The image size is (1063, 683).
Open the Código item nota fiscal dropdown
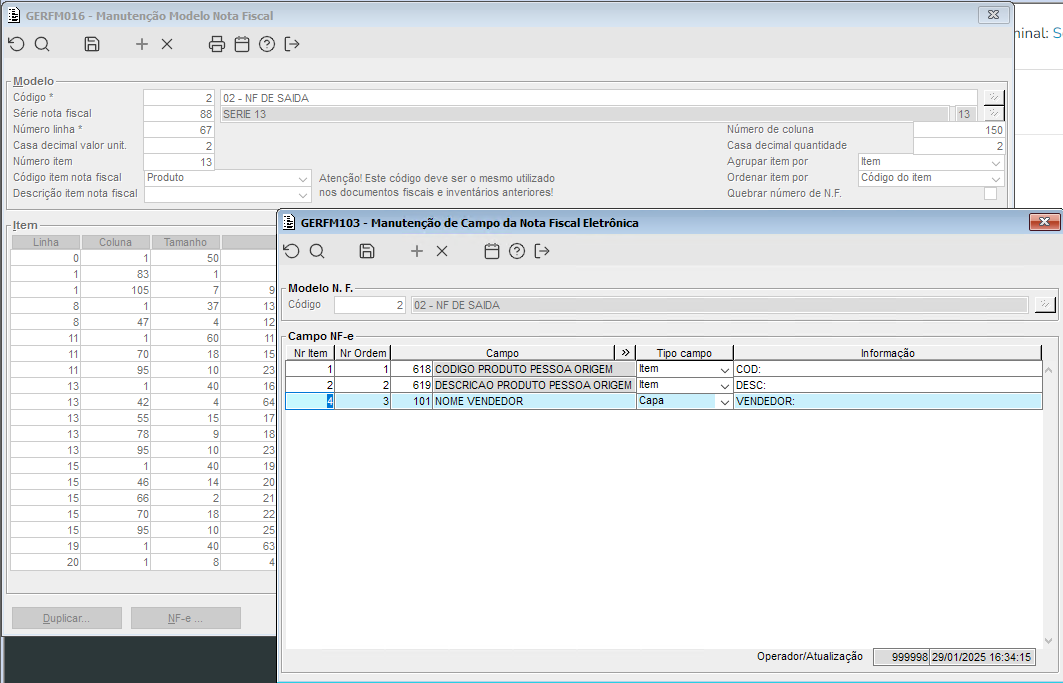[x=303, y=178]
